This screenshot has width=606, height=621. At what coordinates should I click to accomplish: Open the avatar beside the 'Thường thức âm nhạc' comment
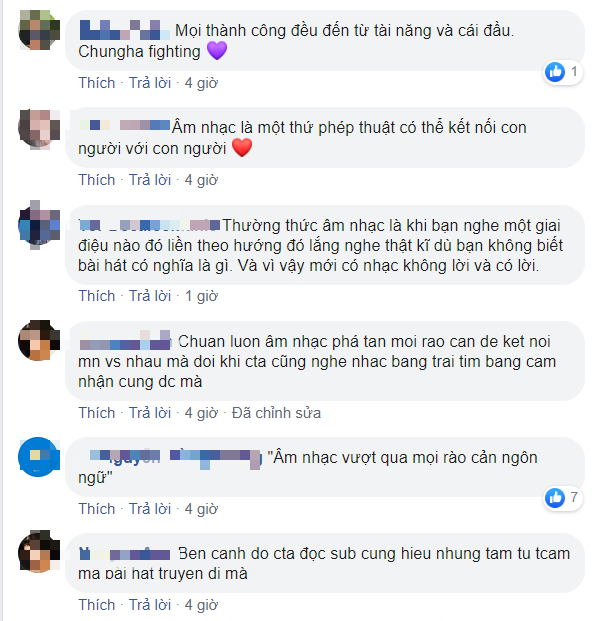[39, 225]
